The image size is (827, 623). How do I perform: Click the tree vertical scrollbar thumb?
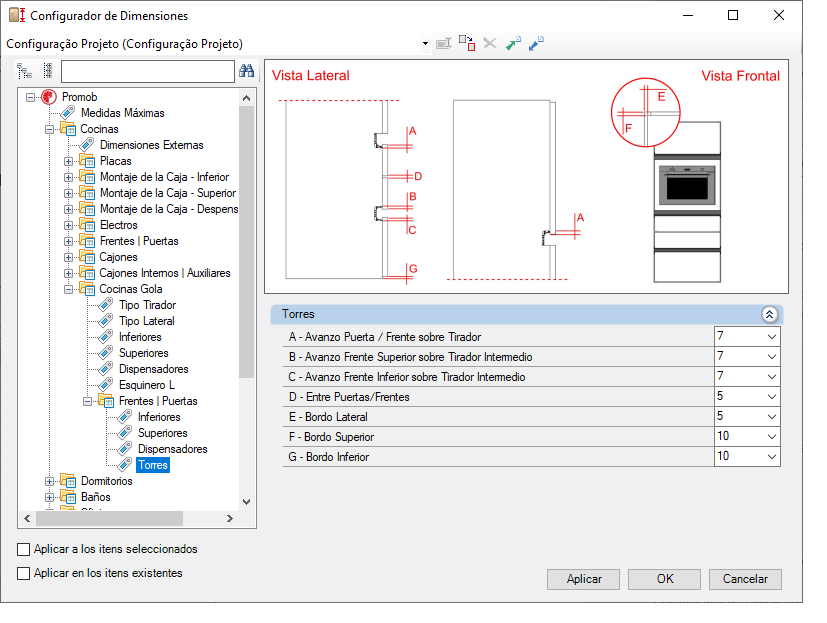[246, 242]
